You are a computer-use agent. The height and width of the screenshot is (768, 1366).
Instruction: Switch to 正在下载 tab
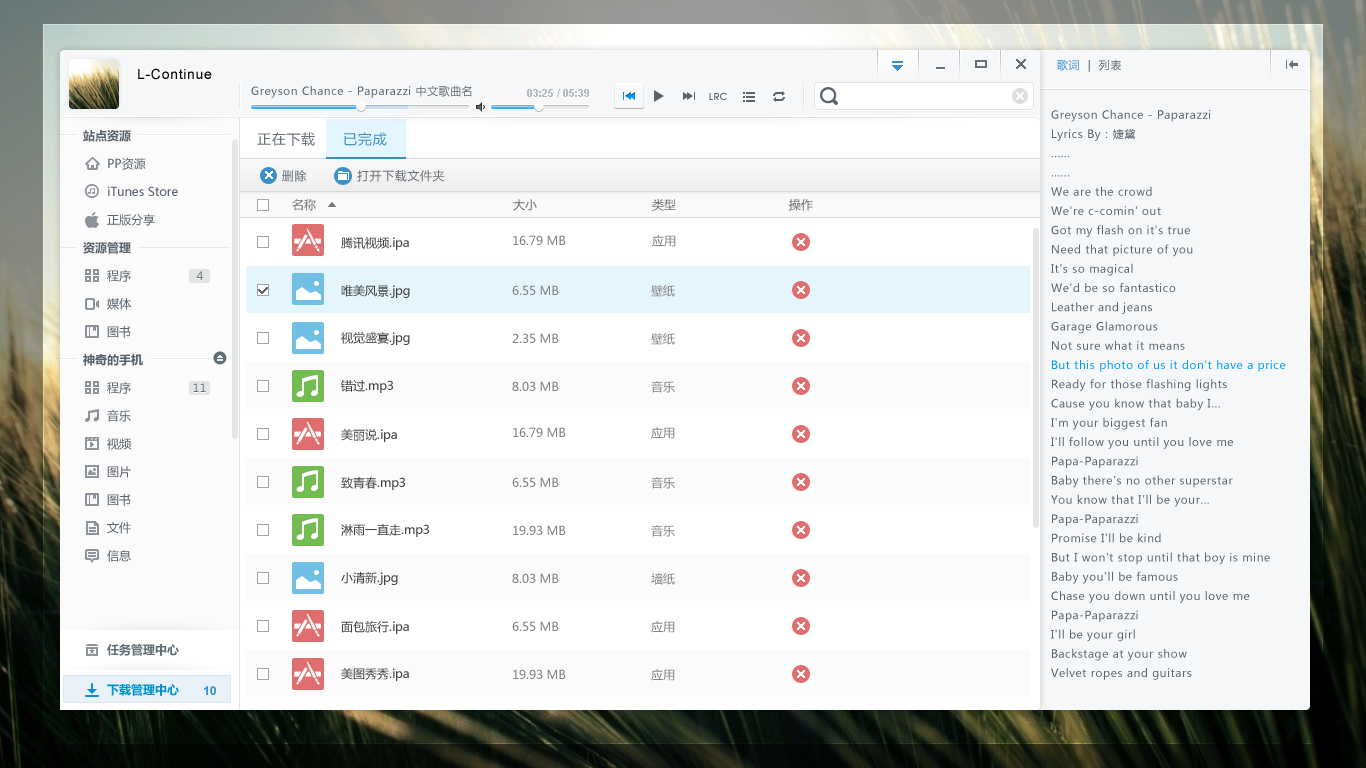pyautogui.click(x=286, y=139)
